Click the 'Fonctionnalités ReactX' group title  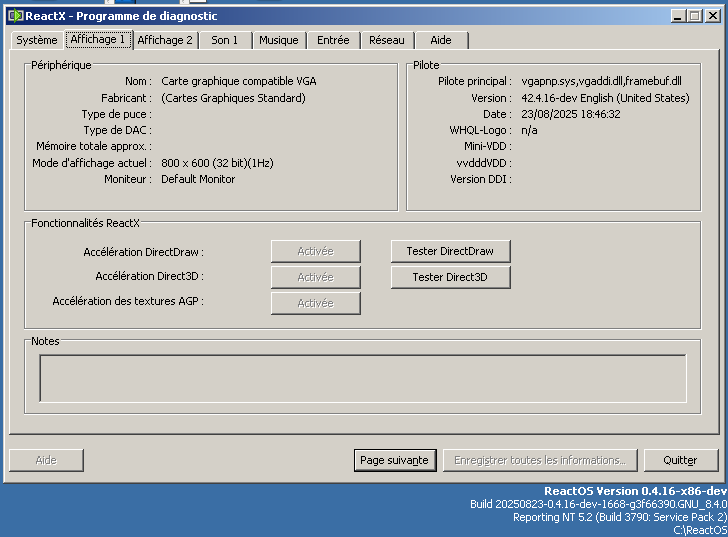pos(85,223)
